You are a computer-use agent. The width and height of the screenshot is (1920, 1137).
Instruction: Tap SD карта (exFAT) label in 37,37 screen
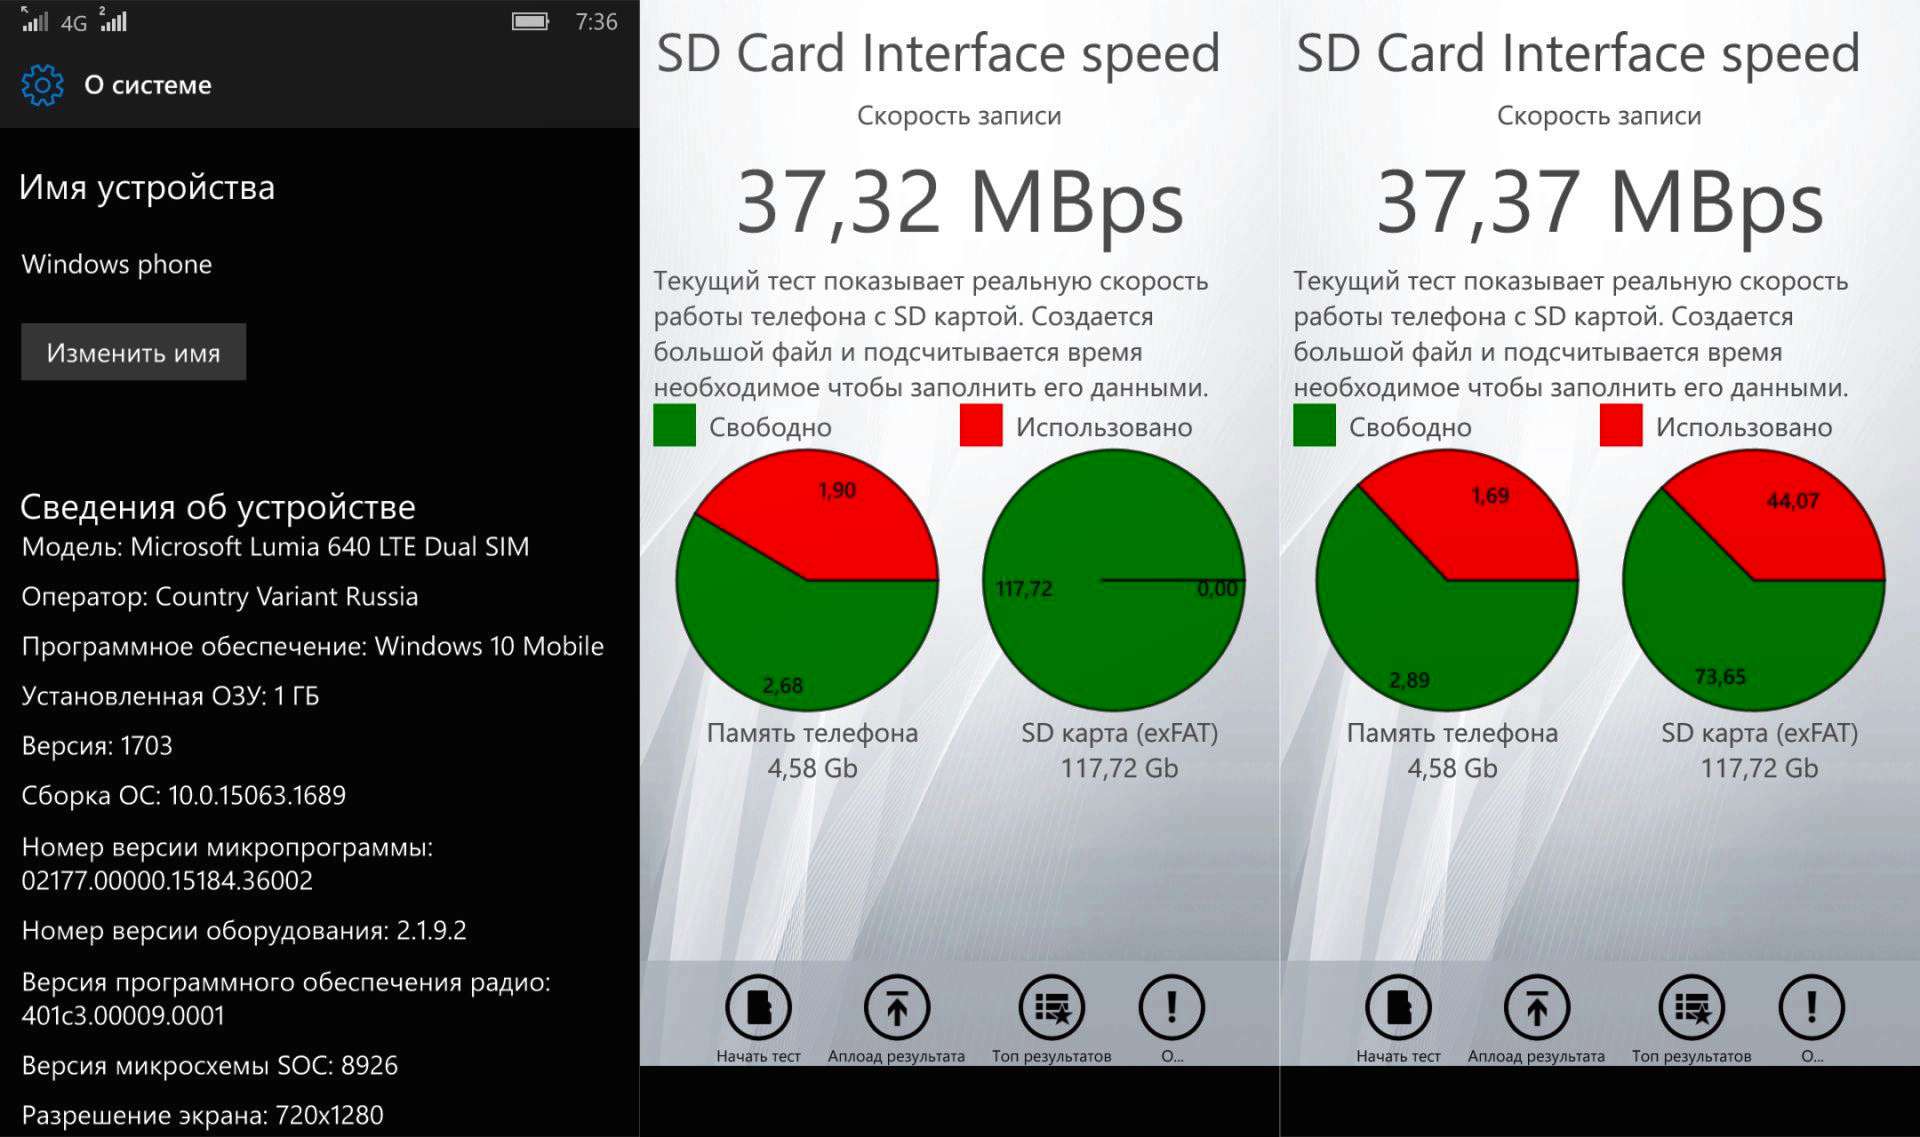point(1759,733)
